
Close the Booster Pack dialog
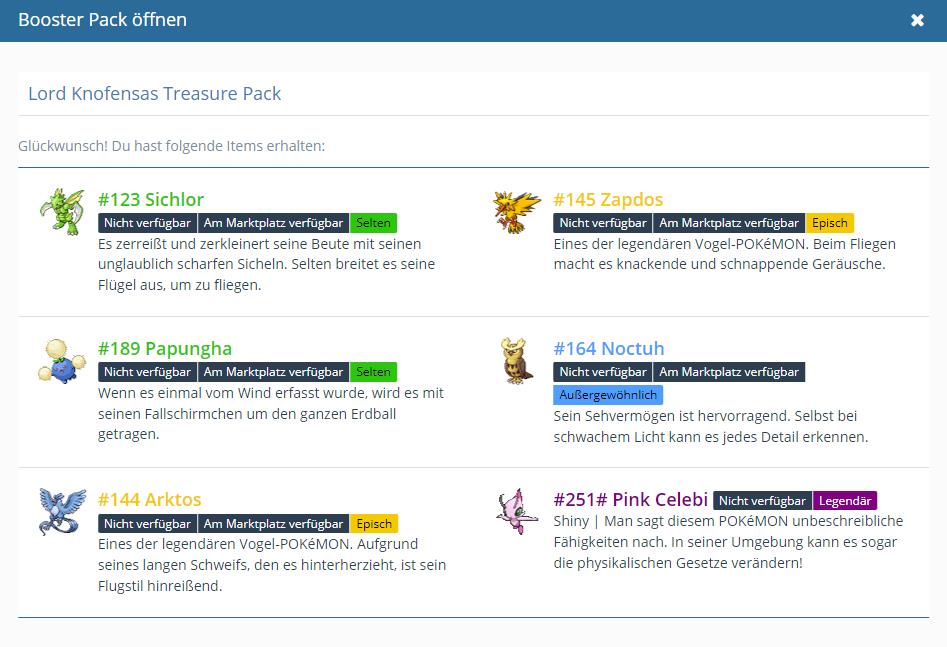click(917, 20)
